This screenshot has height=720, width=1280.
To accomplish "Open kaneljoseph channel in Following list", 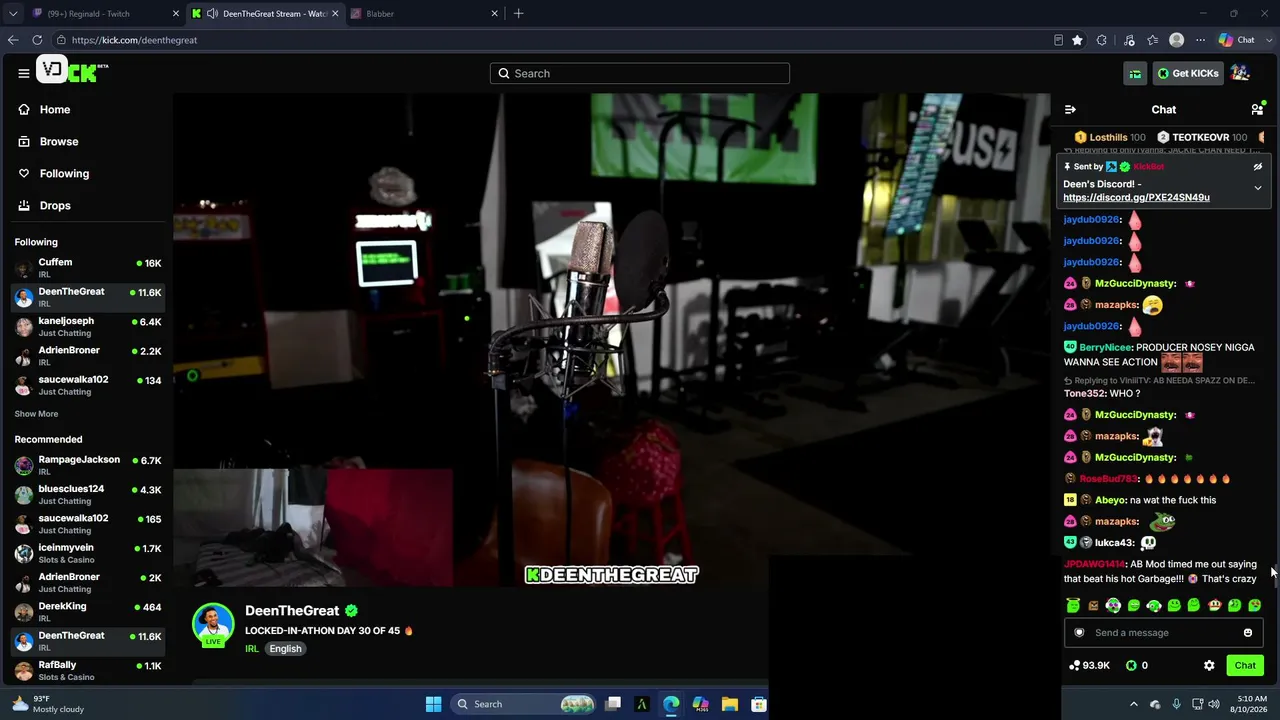I will tap(88, 326).
